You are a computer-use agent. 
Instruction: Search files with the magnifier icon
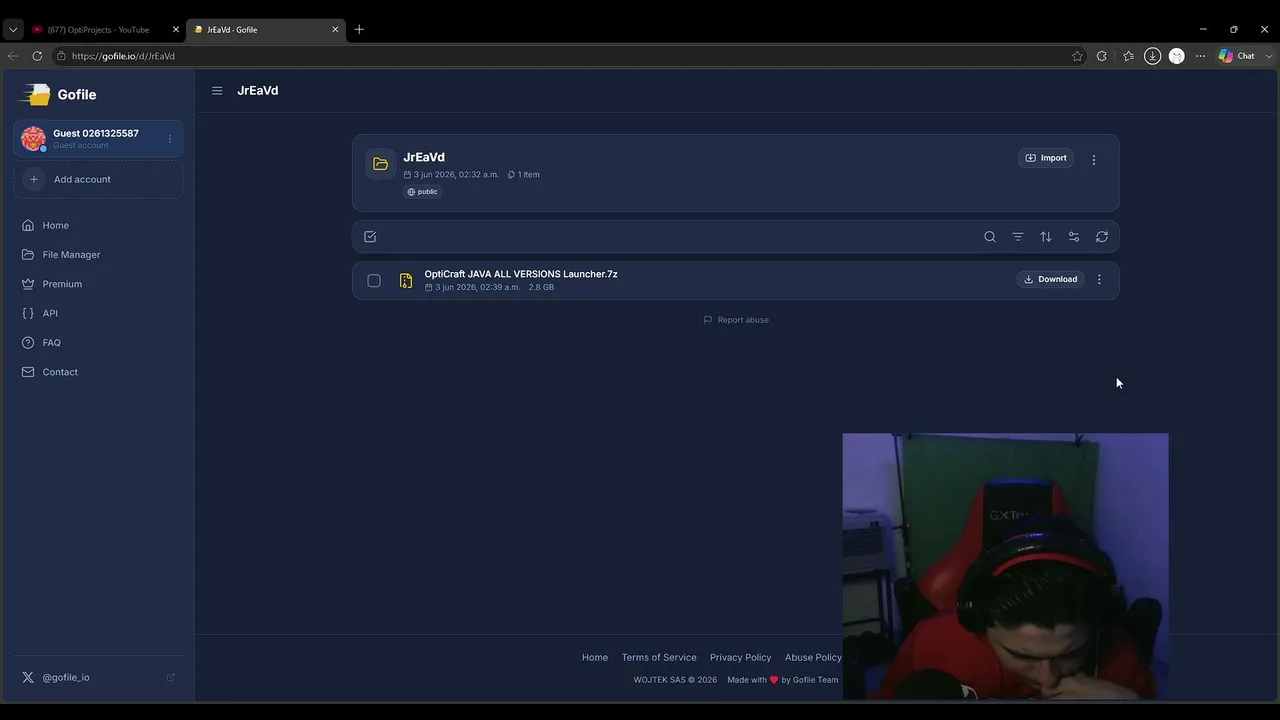(990, 237)
